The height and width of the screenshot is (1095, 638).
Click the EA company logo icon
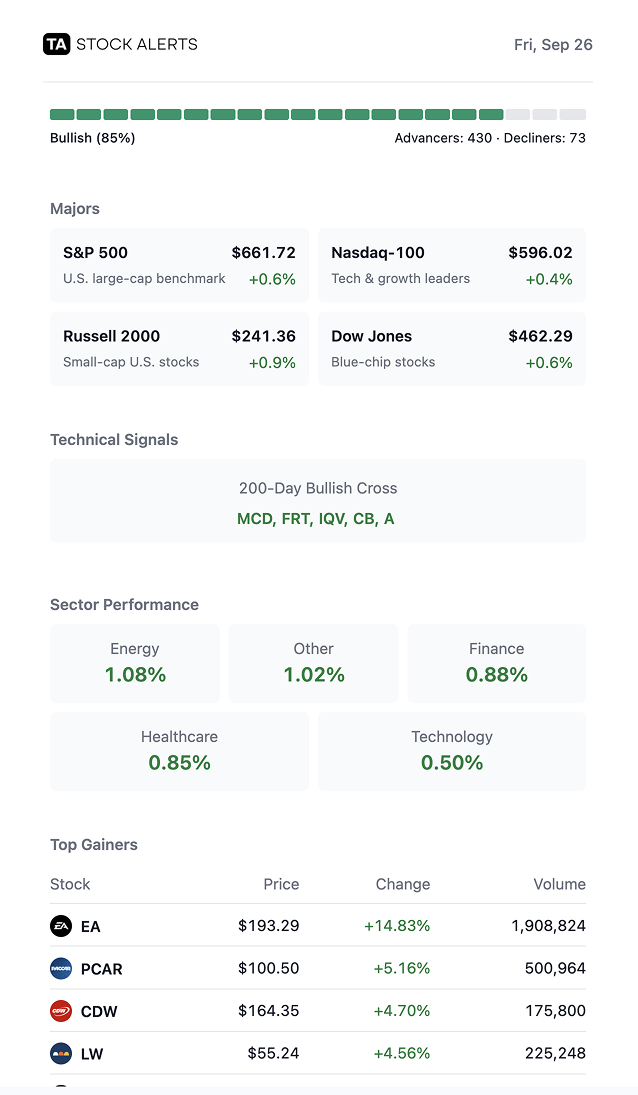click(x=61, y=926)
